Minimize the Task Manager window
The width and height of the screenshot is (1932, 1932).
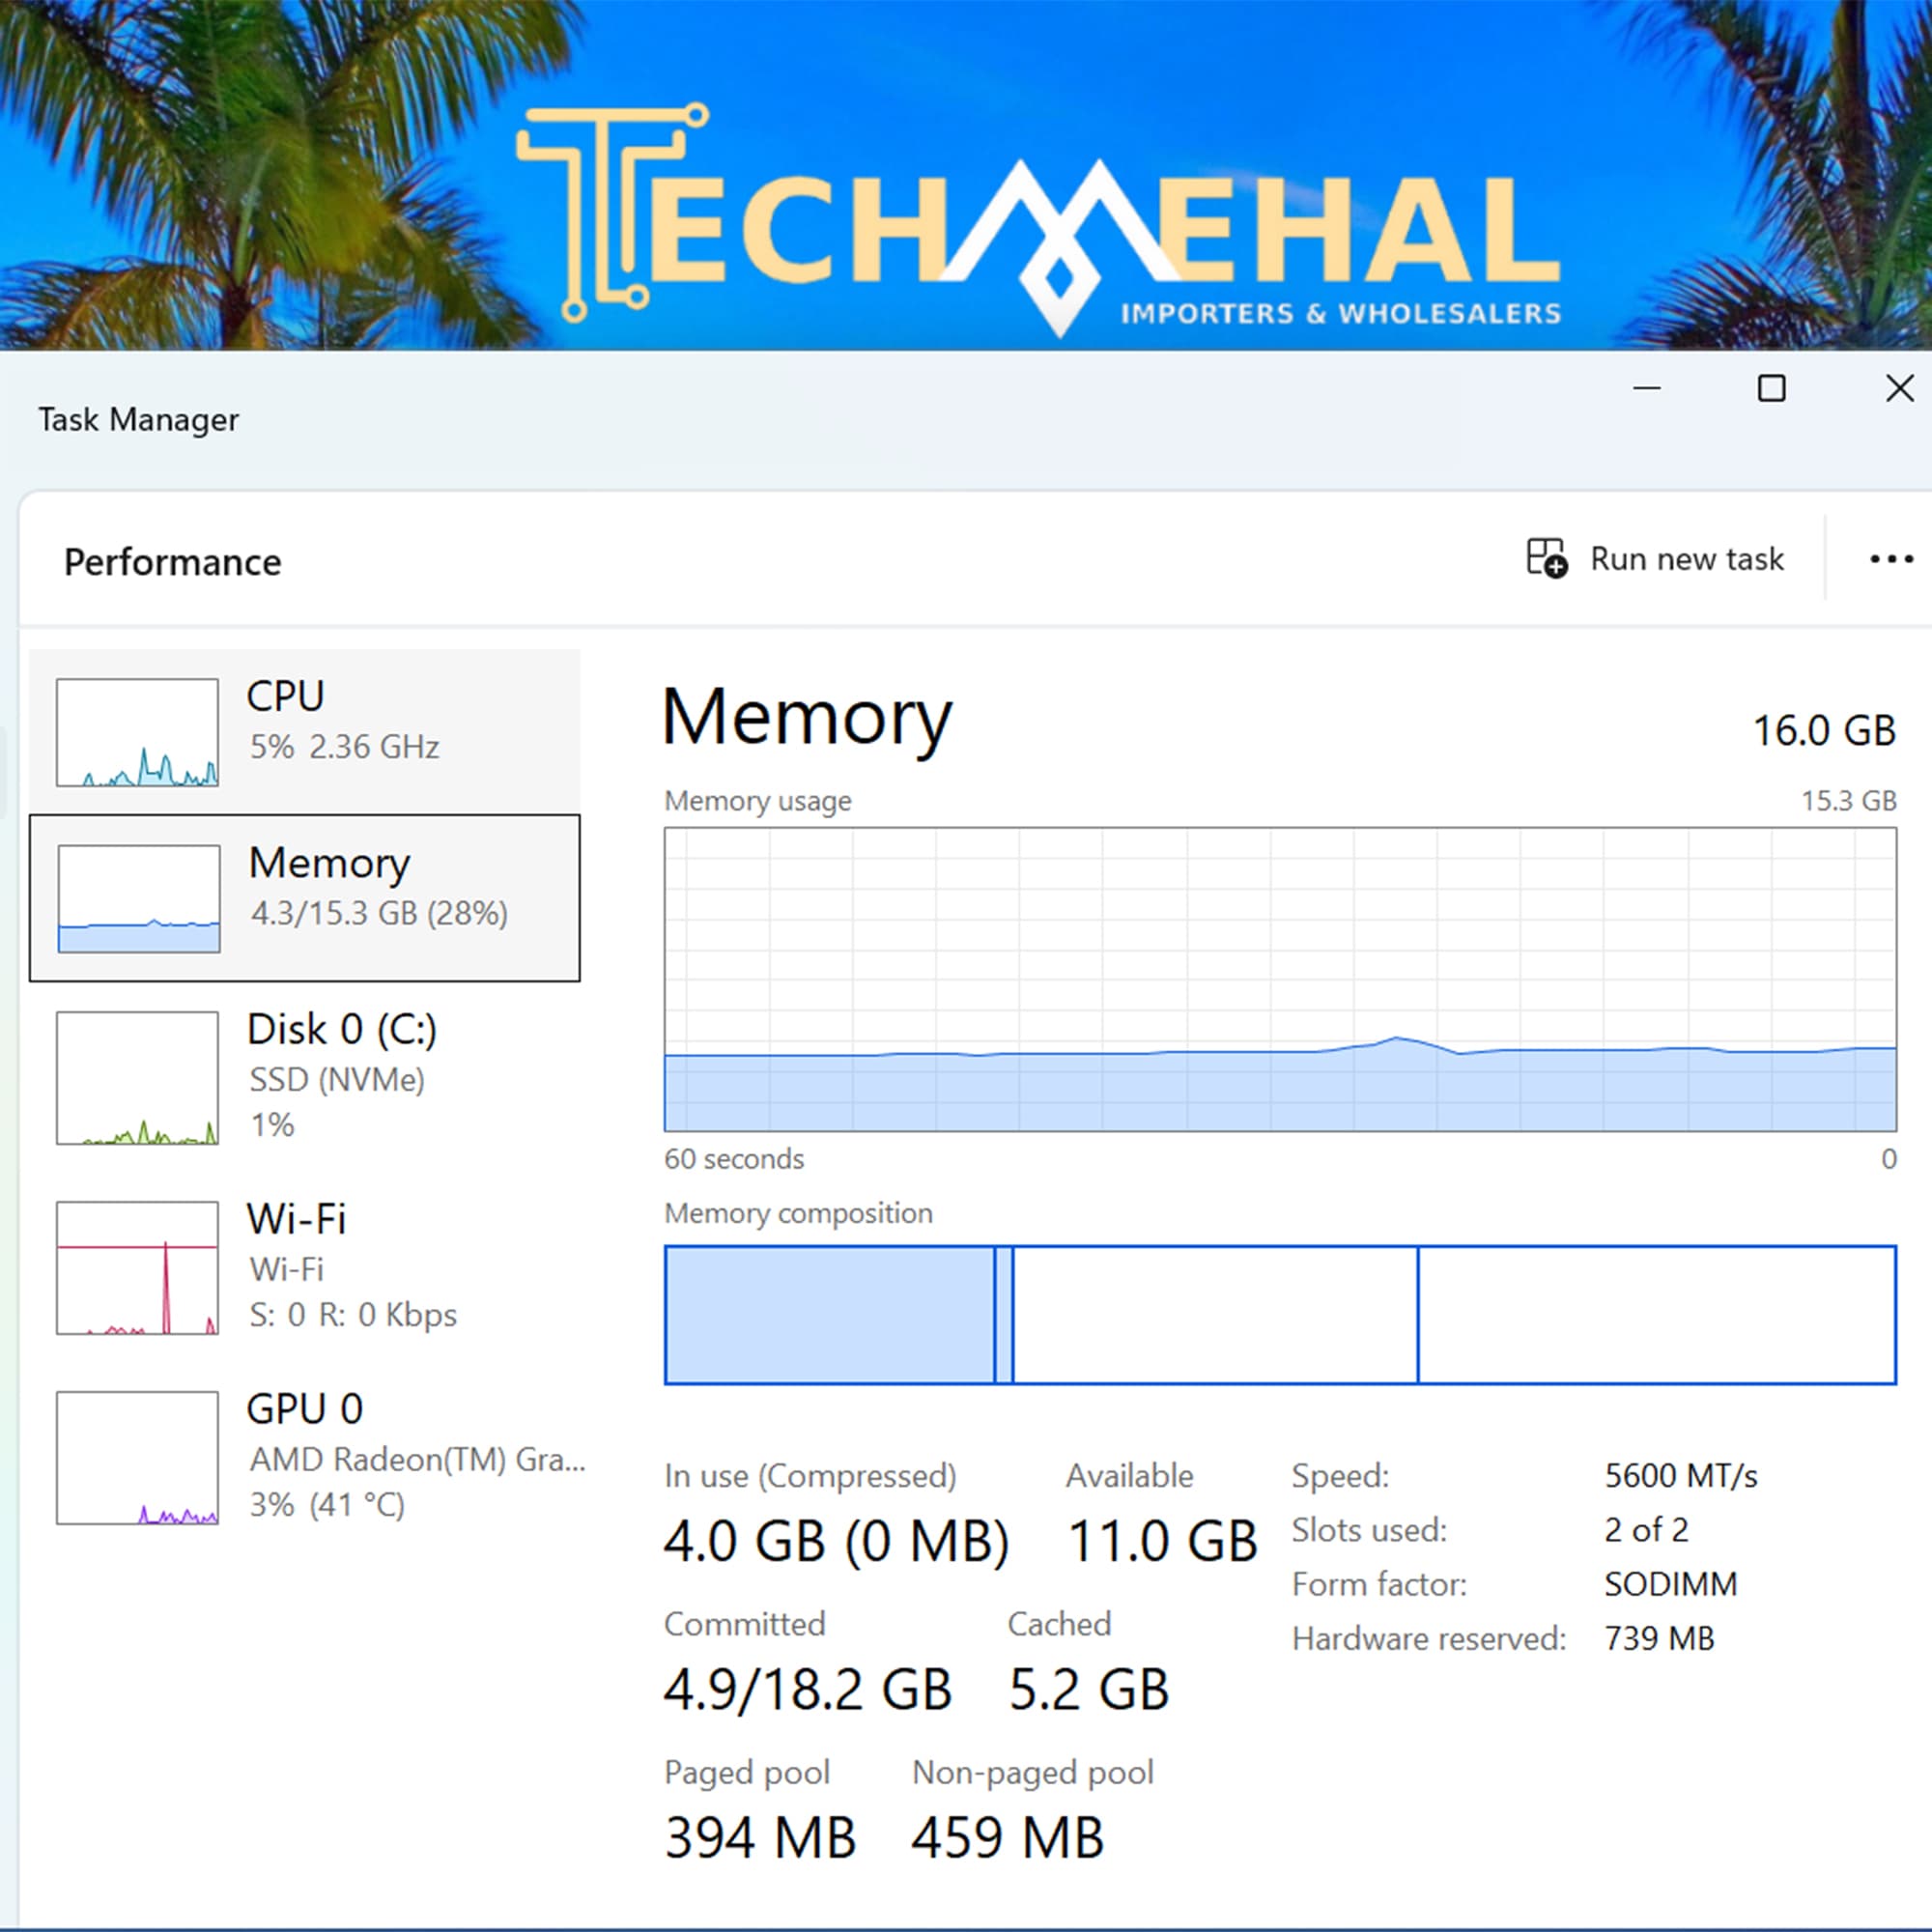[x=1647, y=388]
